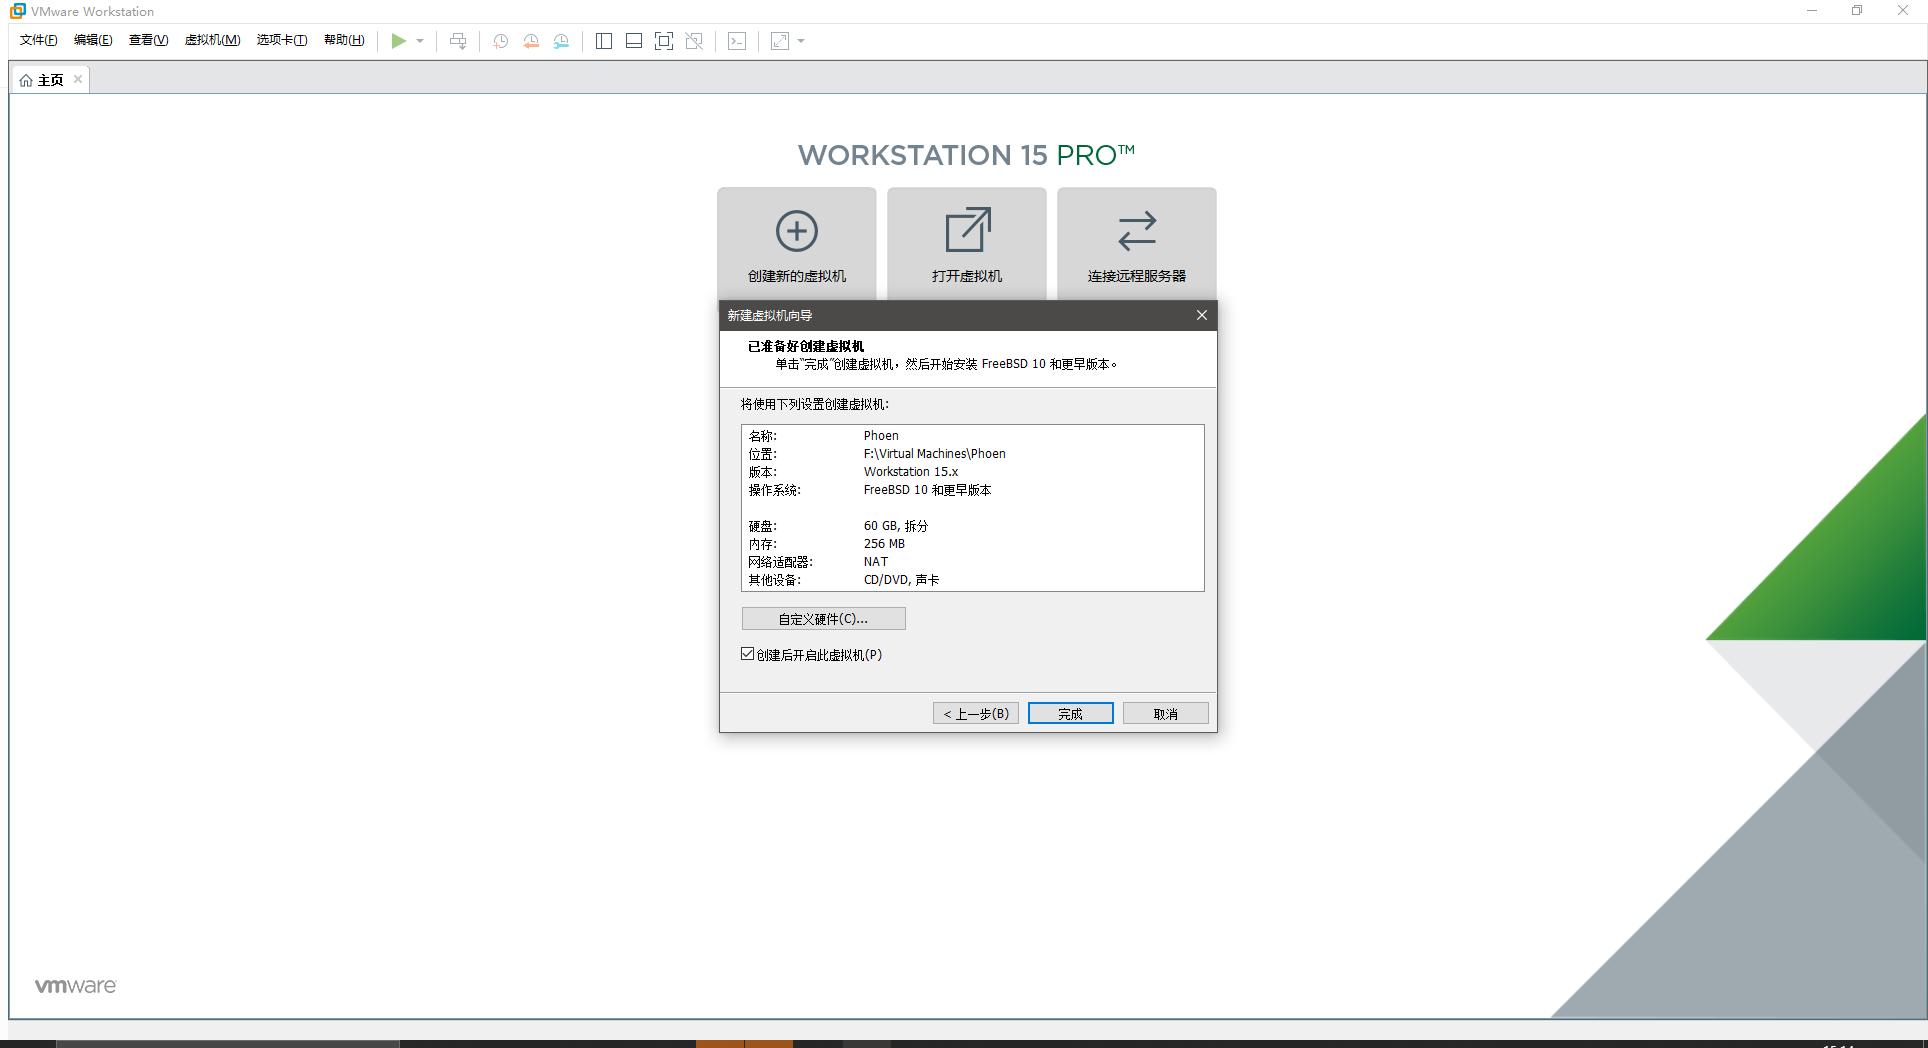The image size is (1928, 1048).
Task: Revert the VM to its snapshot
Action: point(529,41)
